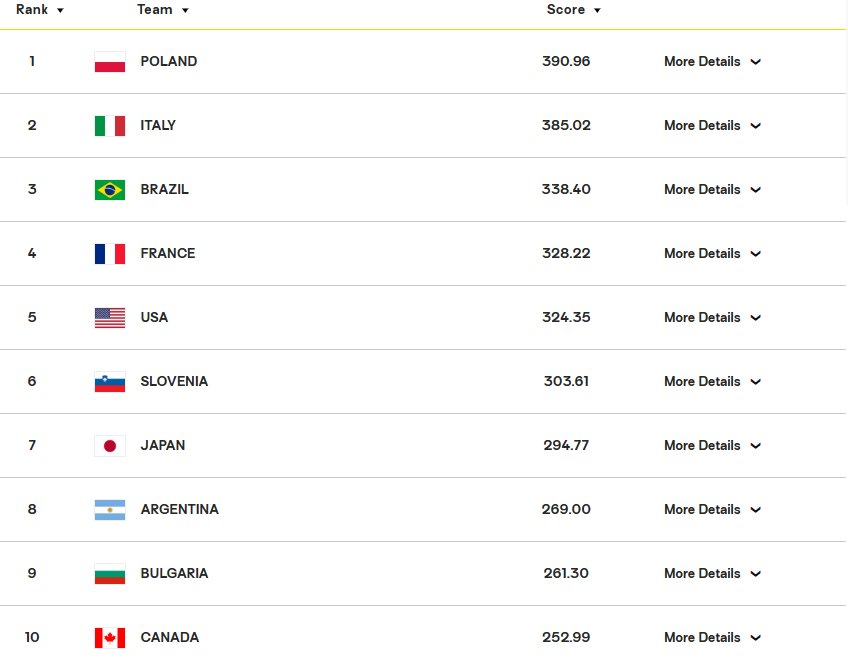Sort table by Team column
The width and height of the screenshot is (848, 666).
(x=163, y=10)
